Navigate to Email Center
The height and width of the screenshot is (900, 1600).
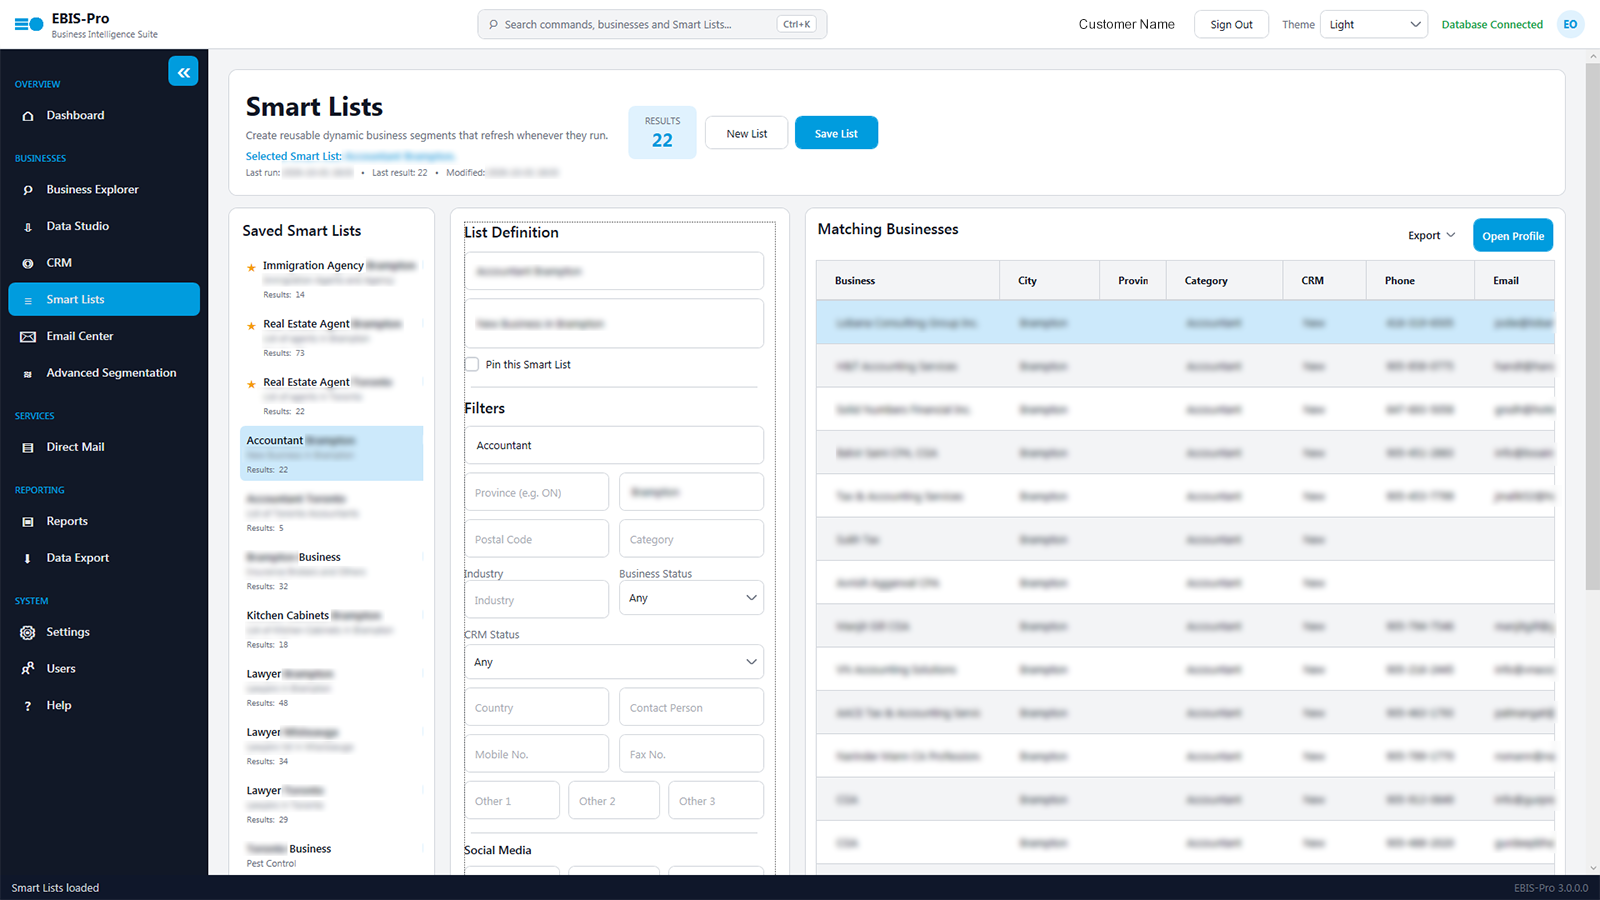coord(104,337)
